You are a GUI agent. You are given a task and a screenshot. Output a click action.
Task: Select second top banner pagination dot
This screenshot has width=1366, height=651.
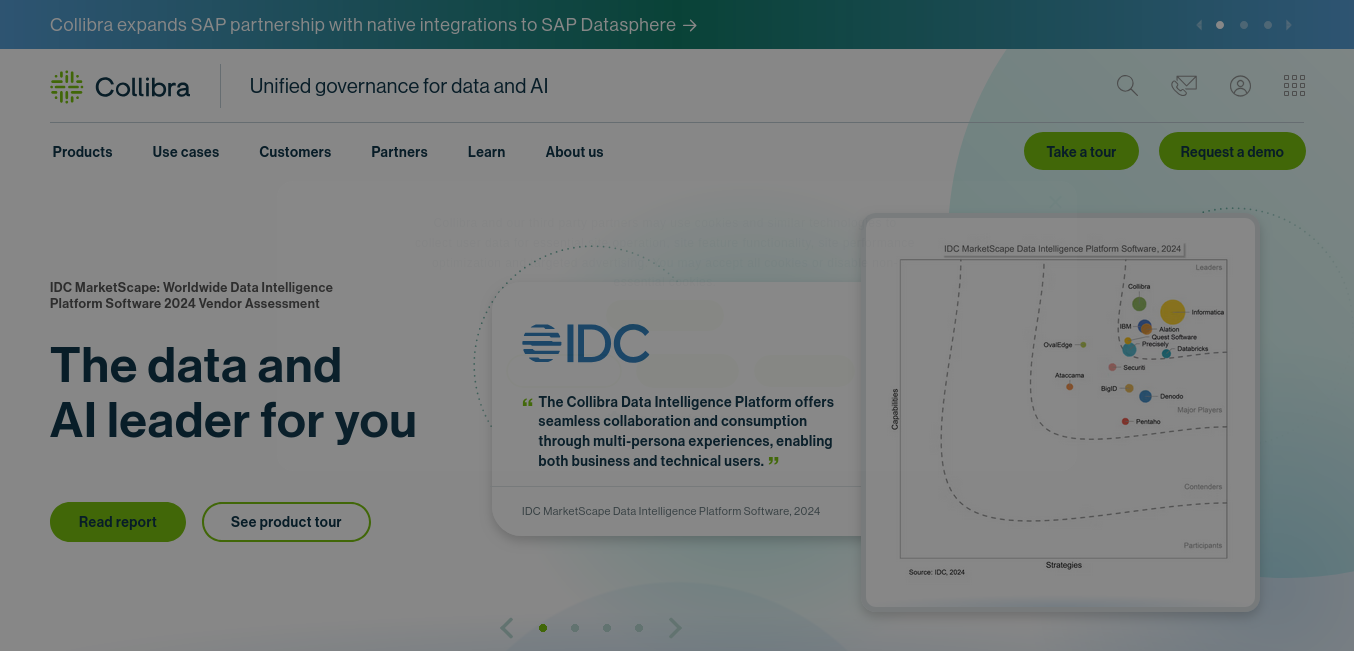tap(1244, 25)
